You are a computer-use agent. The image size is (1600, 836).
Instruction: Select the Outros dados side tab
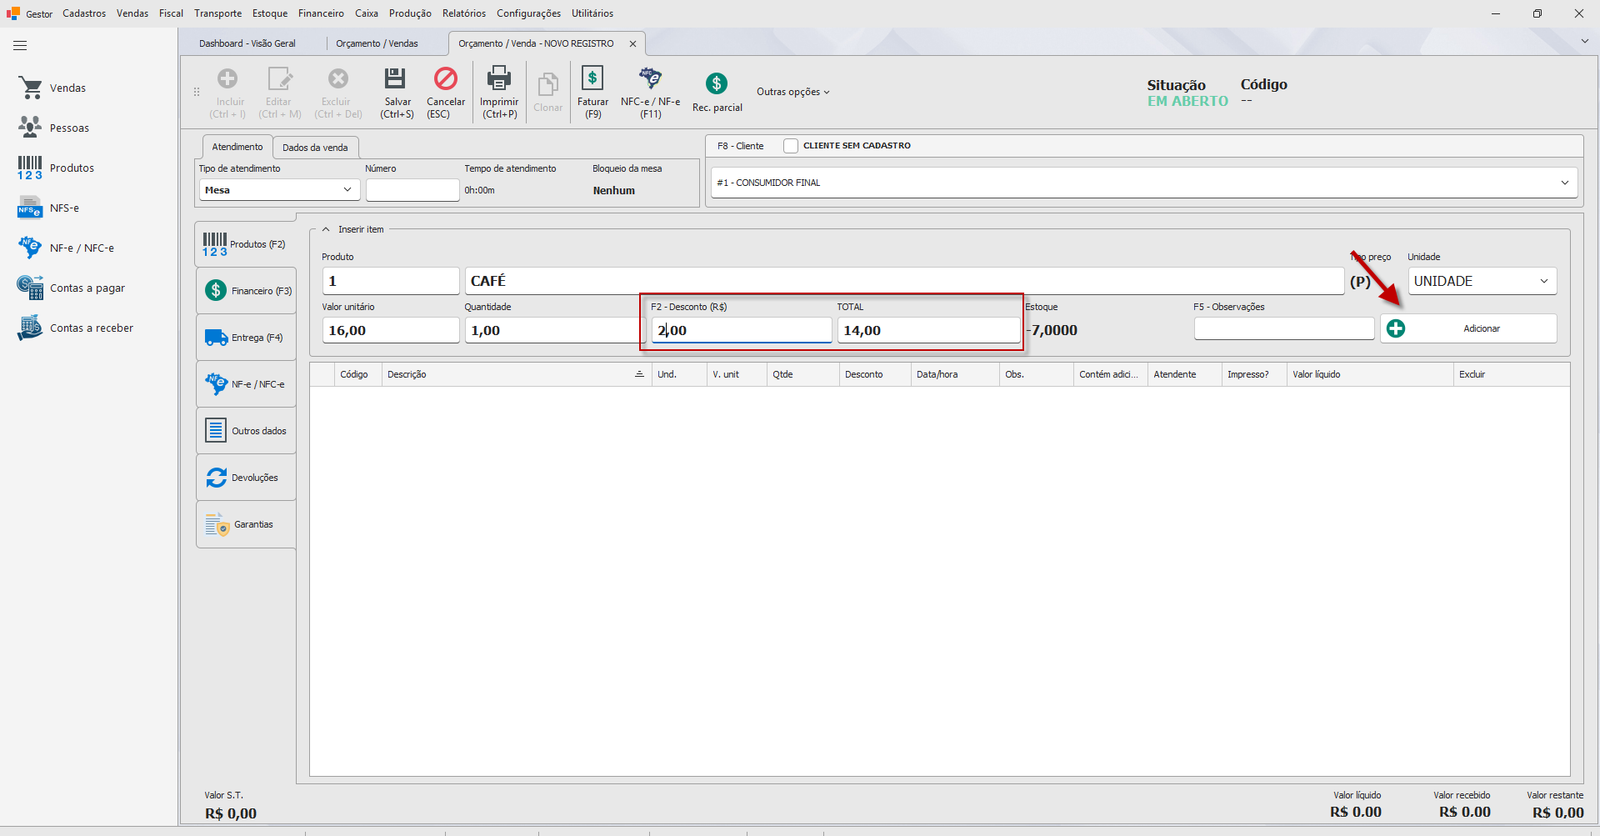pyautogui.click(x=246, y=430)
